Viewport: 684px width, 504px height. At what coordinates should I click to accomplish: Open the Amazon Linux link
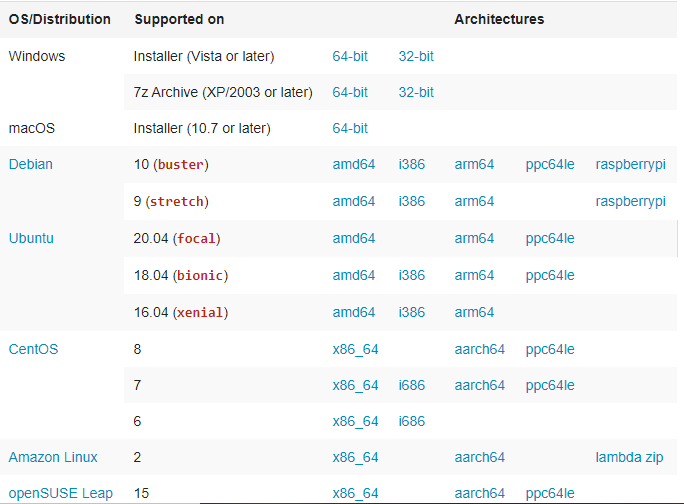point(53,457)
